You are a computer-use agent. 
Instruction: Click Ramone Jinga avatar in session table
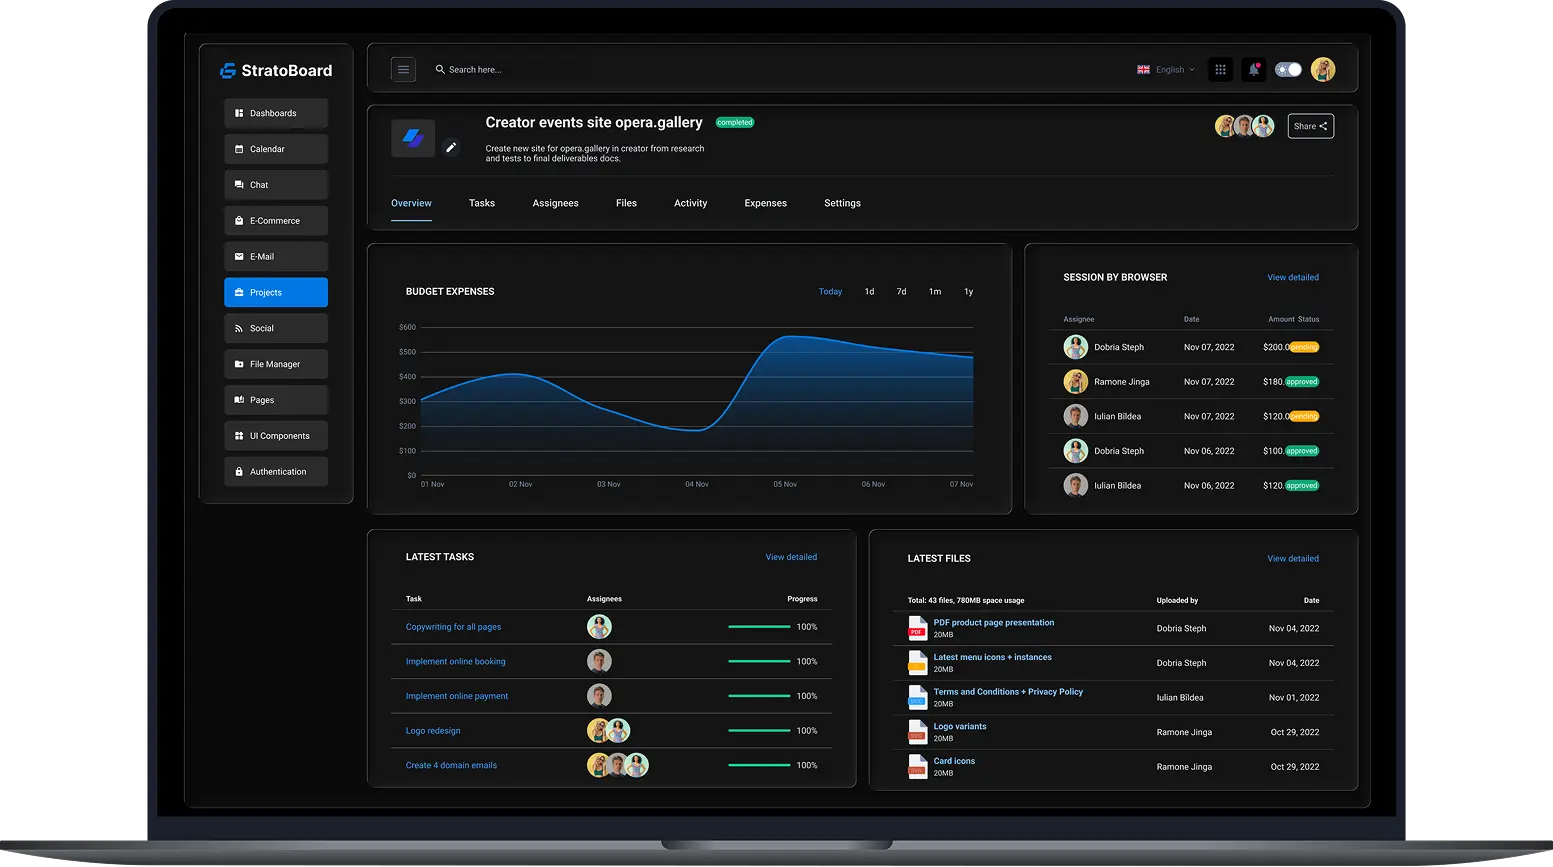coord(1076,382)
